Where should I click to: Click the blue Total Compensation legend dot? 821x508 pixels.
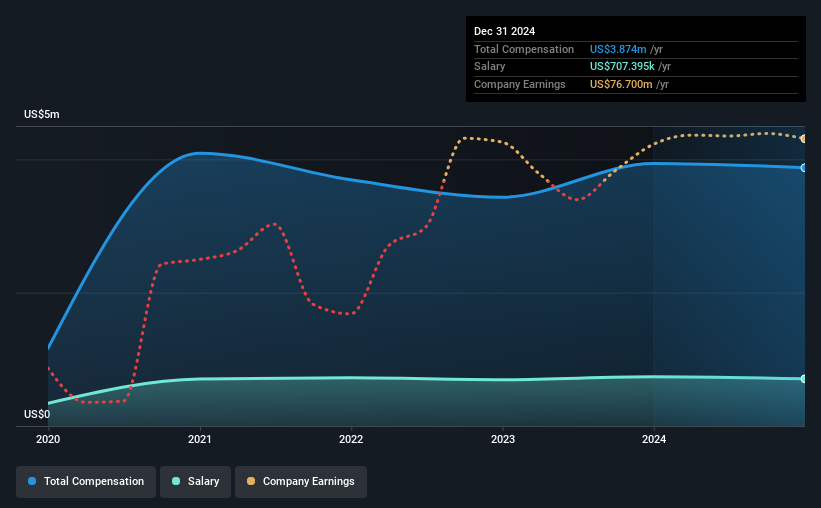click(x=32, y=481)
